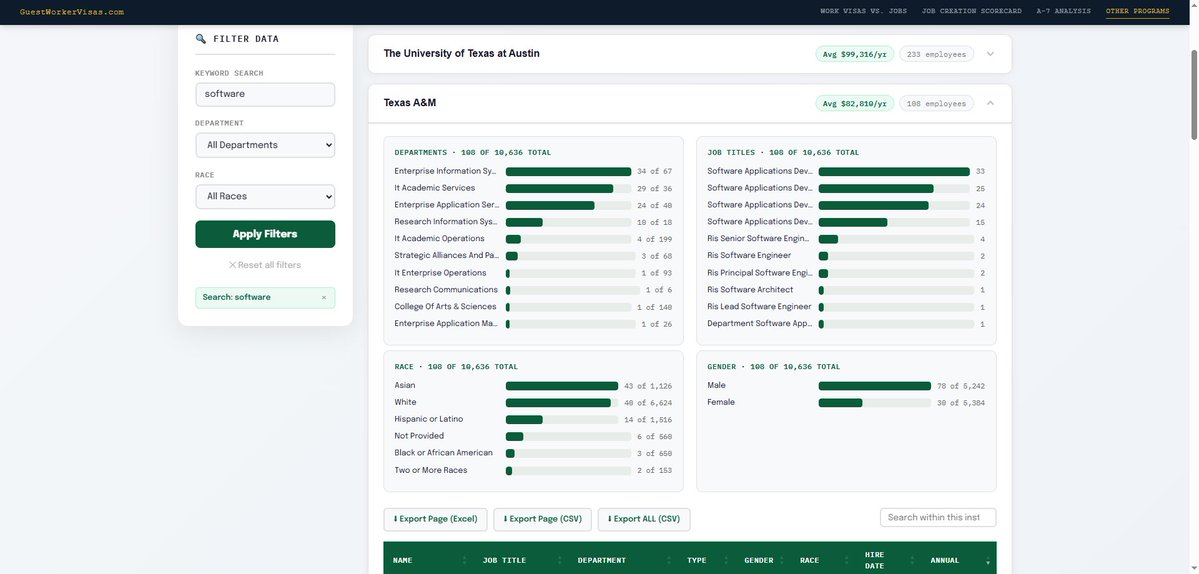This screenshot has width=1199, height=574.
Task: Sort table by Name column
Action: [x=428, y=560]
